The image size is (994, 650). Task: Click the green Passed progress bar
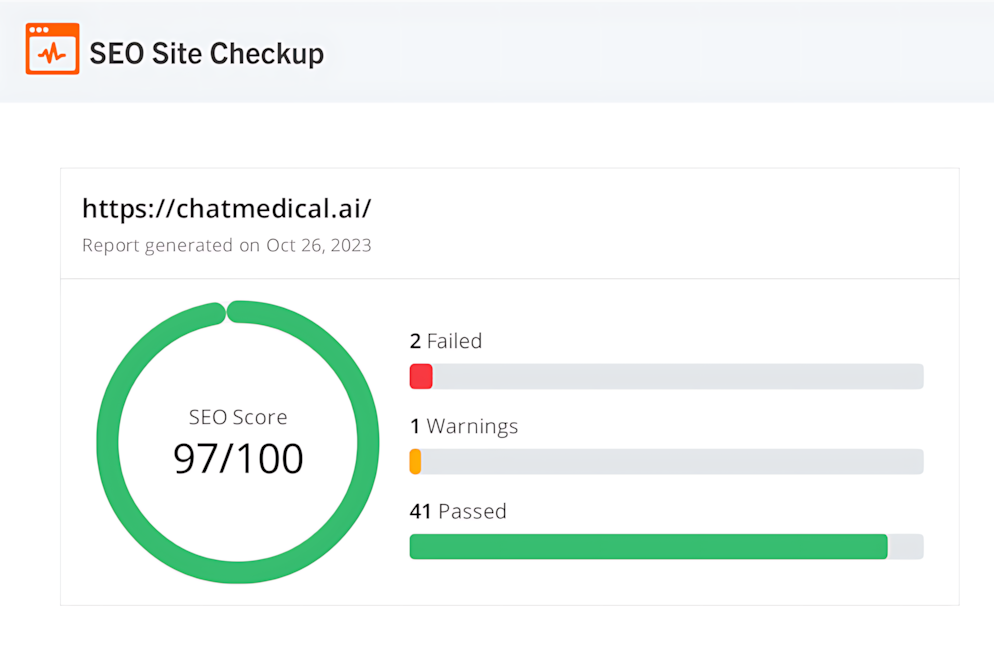click(x=648, y=546)
